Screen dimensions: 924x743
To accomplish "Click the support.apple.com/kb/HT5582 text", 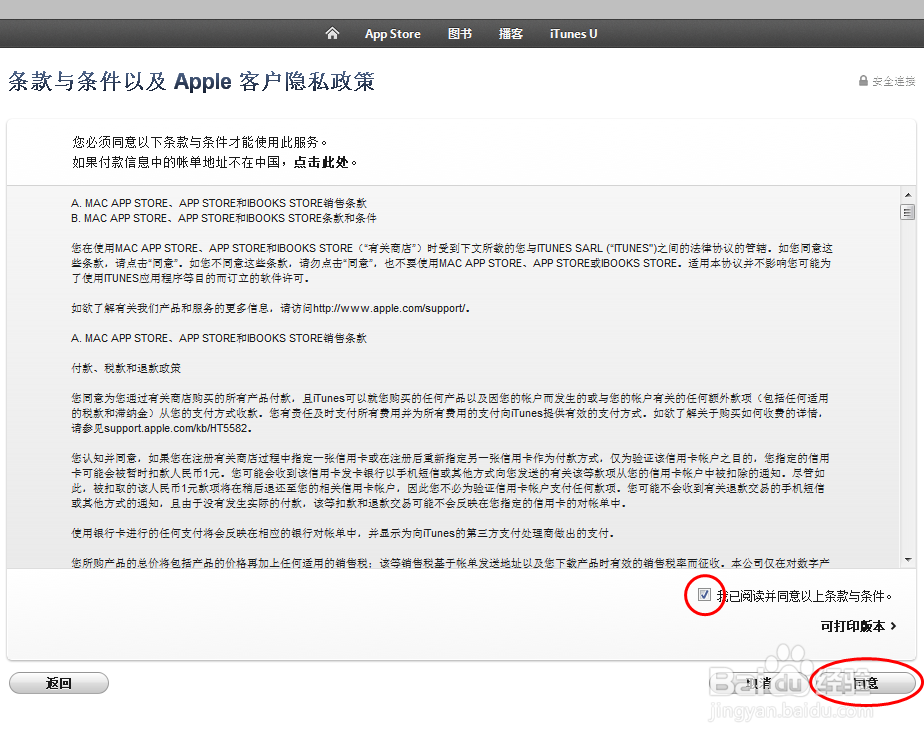I will pos(177,428).
